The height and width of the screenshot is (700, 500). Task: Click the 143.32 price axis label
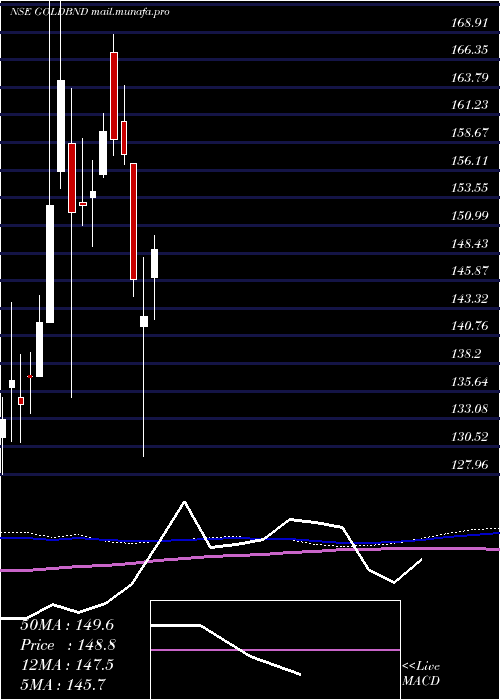coord(469,299)
